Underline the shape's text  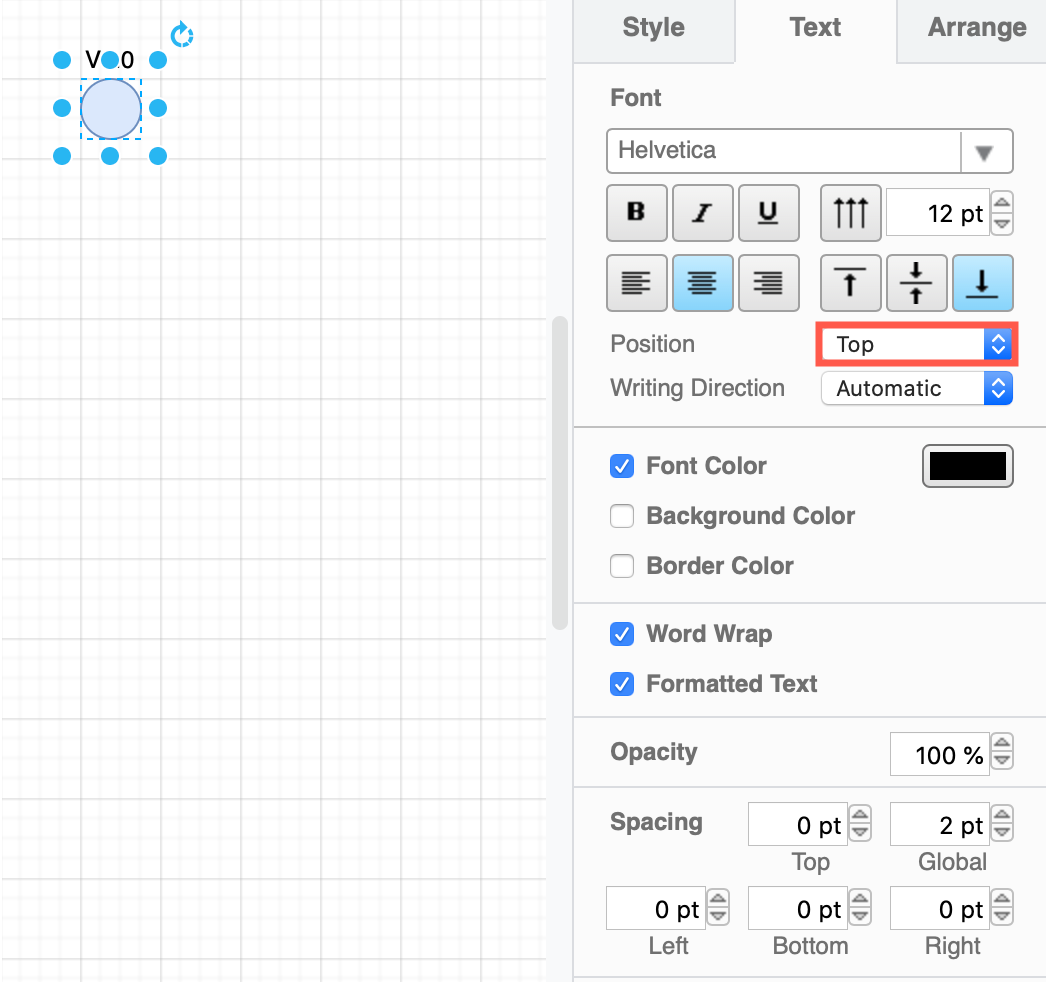tap(769, 212)
